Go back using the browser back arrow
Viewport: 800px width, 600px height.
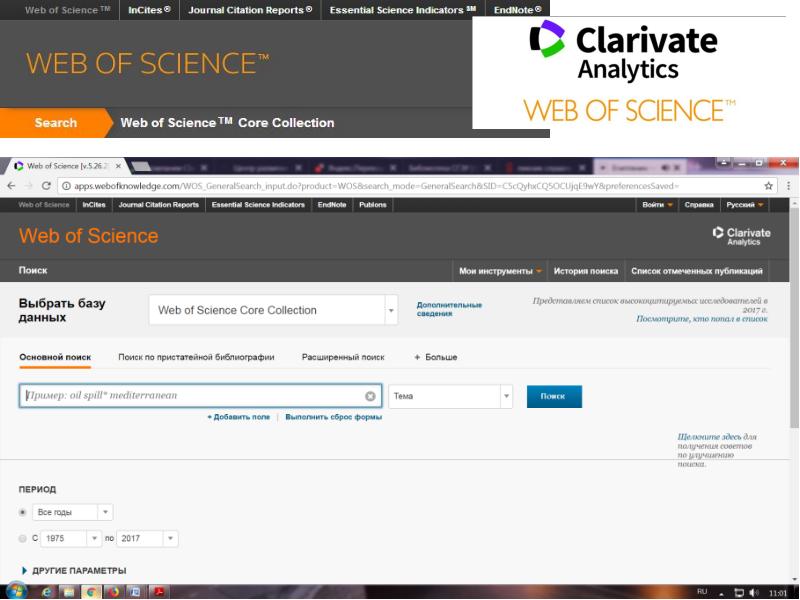(x=11, y=186)
